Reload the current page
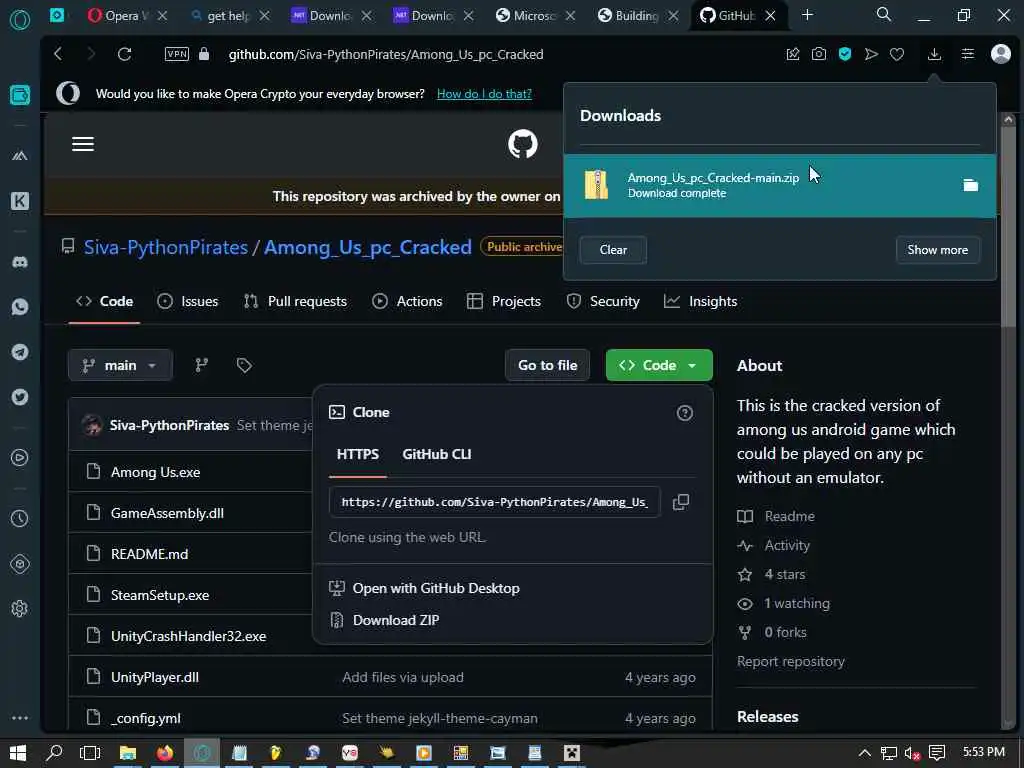 coord(124,54)
